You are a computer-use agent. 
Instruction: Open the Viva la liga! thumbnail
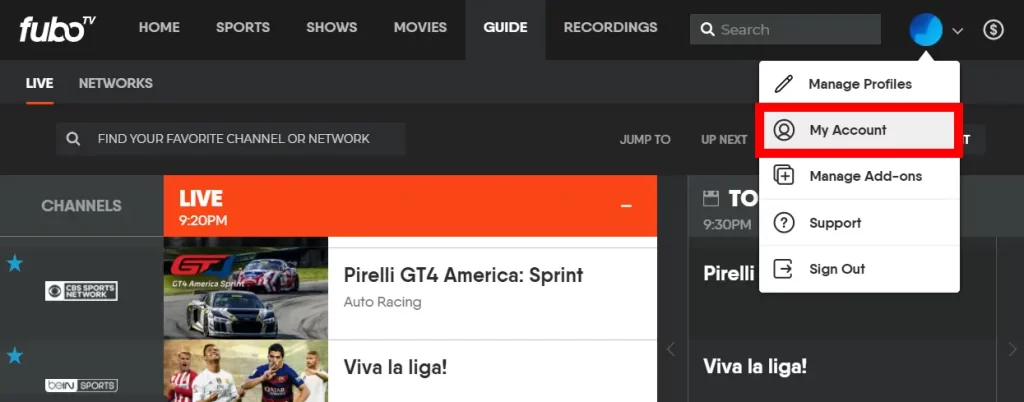pyautogui.click(x=246, y=371)
